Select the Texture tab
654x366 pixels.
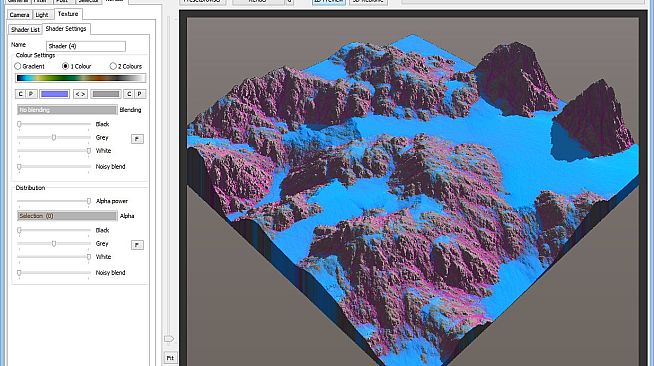click(68, 14)
